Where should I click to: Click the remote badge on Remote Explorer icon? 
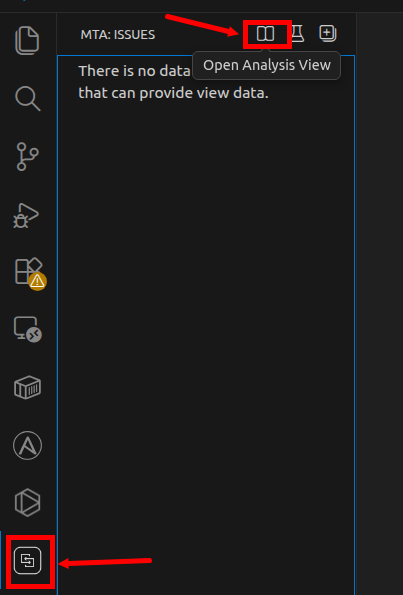35,335
